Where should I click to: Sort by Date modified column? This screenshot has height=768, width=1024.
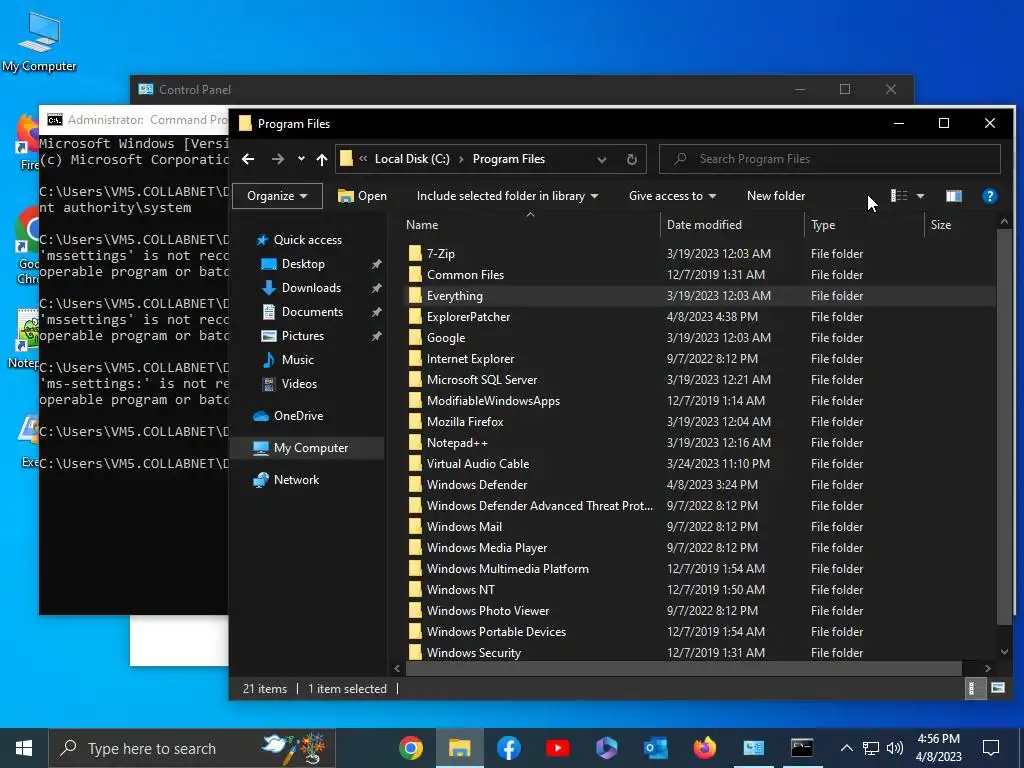733,225
